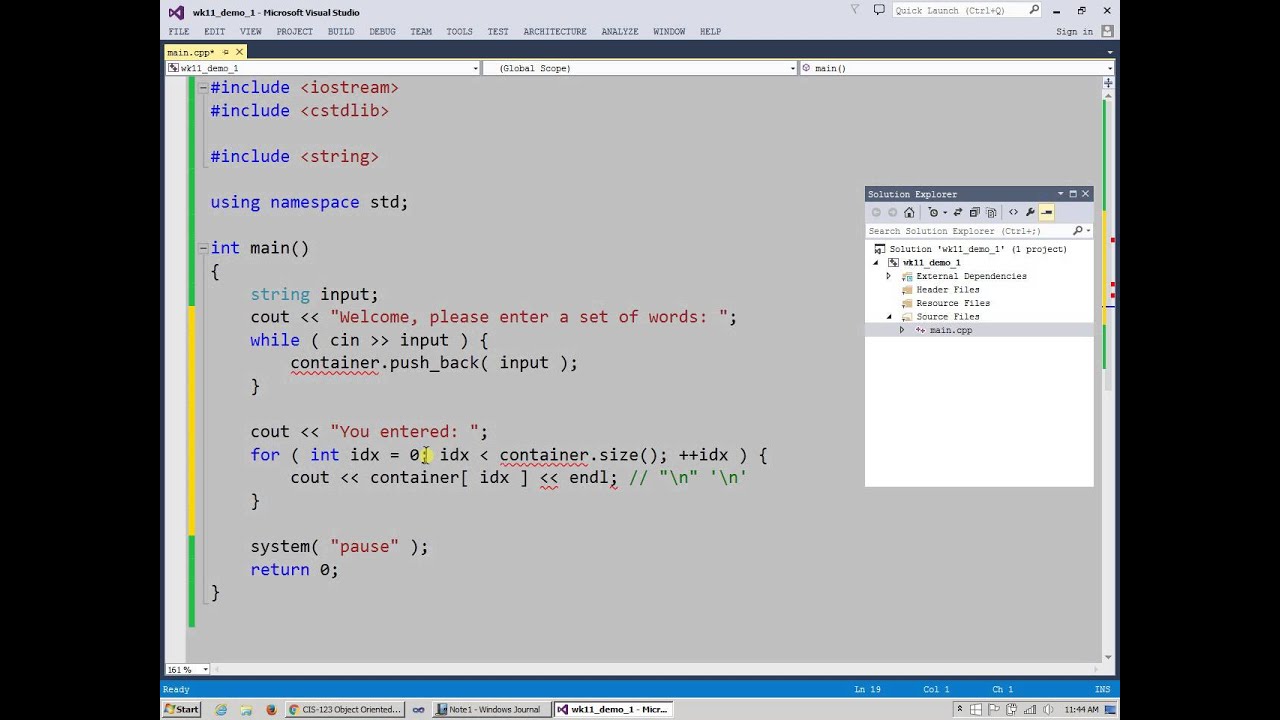Image resolution: width=1280 pixels, height=720 pixels.
Task: Click the Quick Launch search field
Action: point(958,10)
